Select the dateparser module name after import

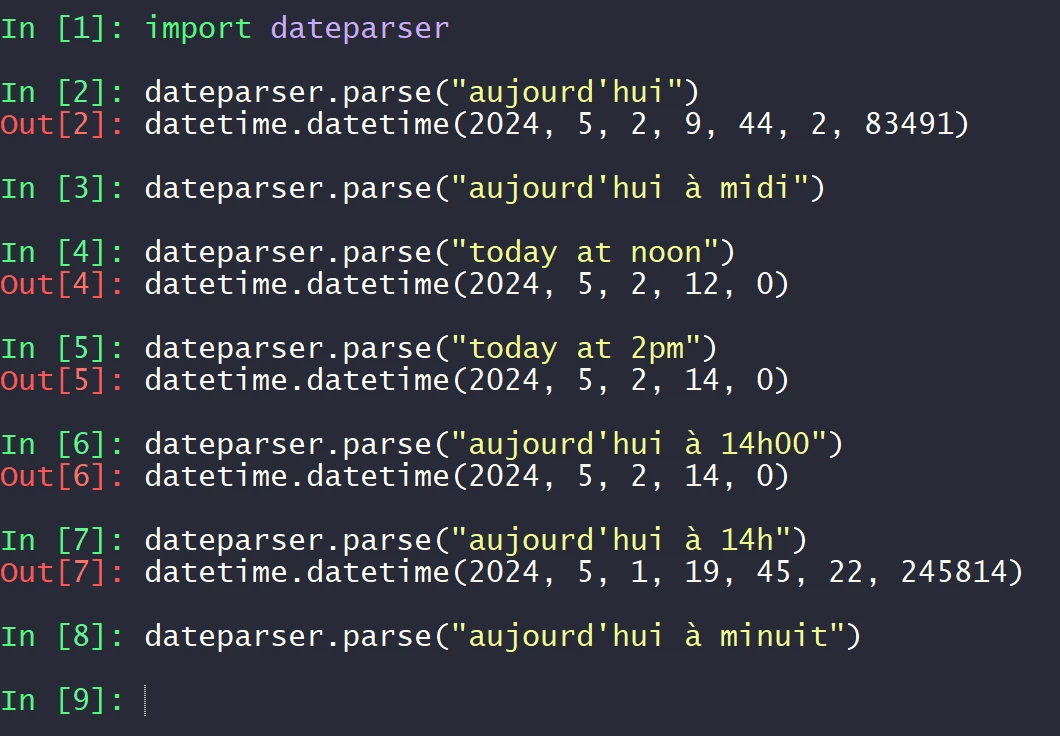click(x=360, y=28)
